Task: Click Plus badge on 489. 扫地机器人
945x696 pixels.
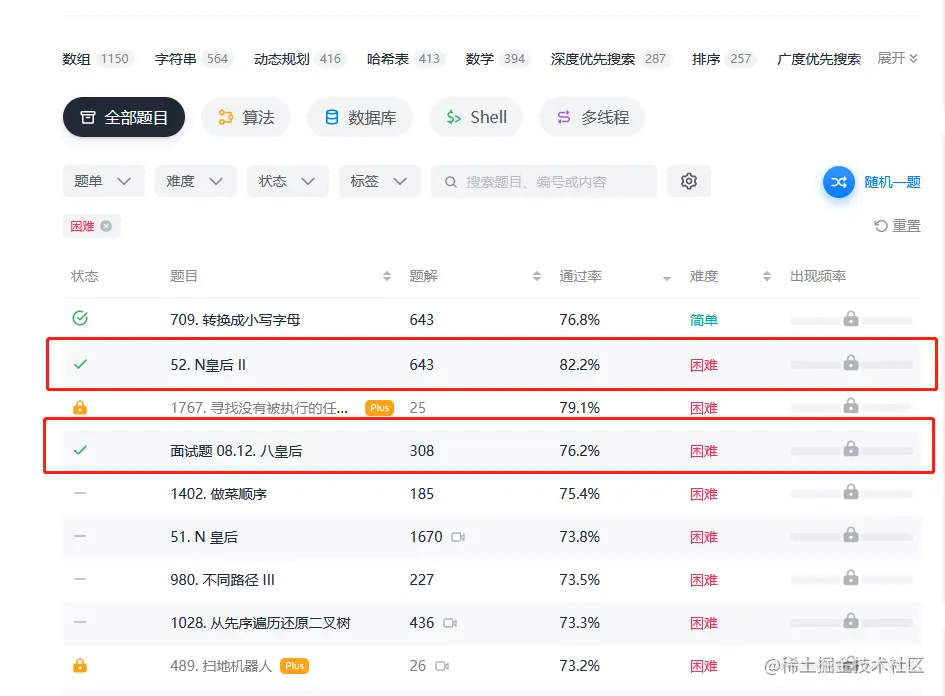Action: pos(294,666)
